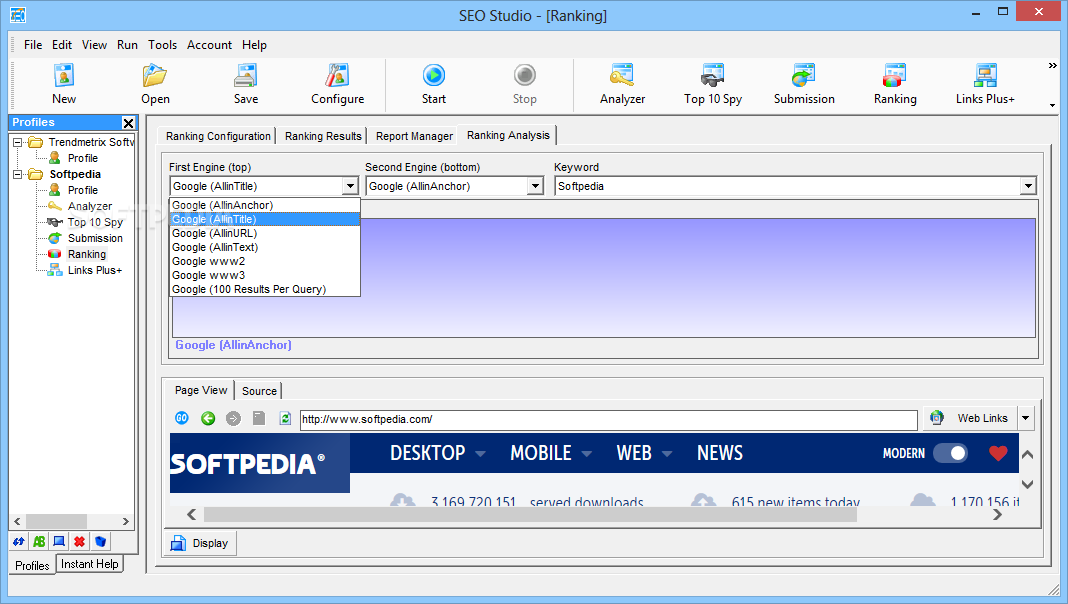Select Top 10 Spy in the profile tree
Viewport: 1068px width, 604px height.
95,222
